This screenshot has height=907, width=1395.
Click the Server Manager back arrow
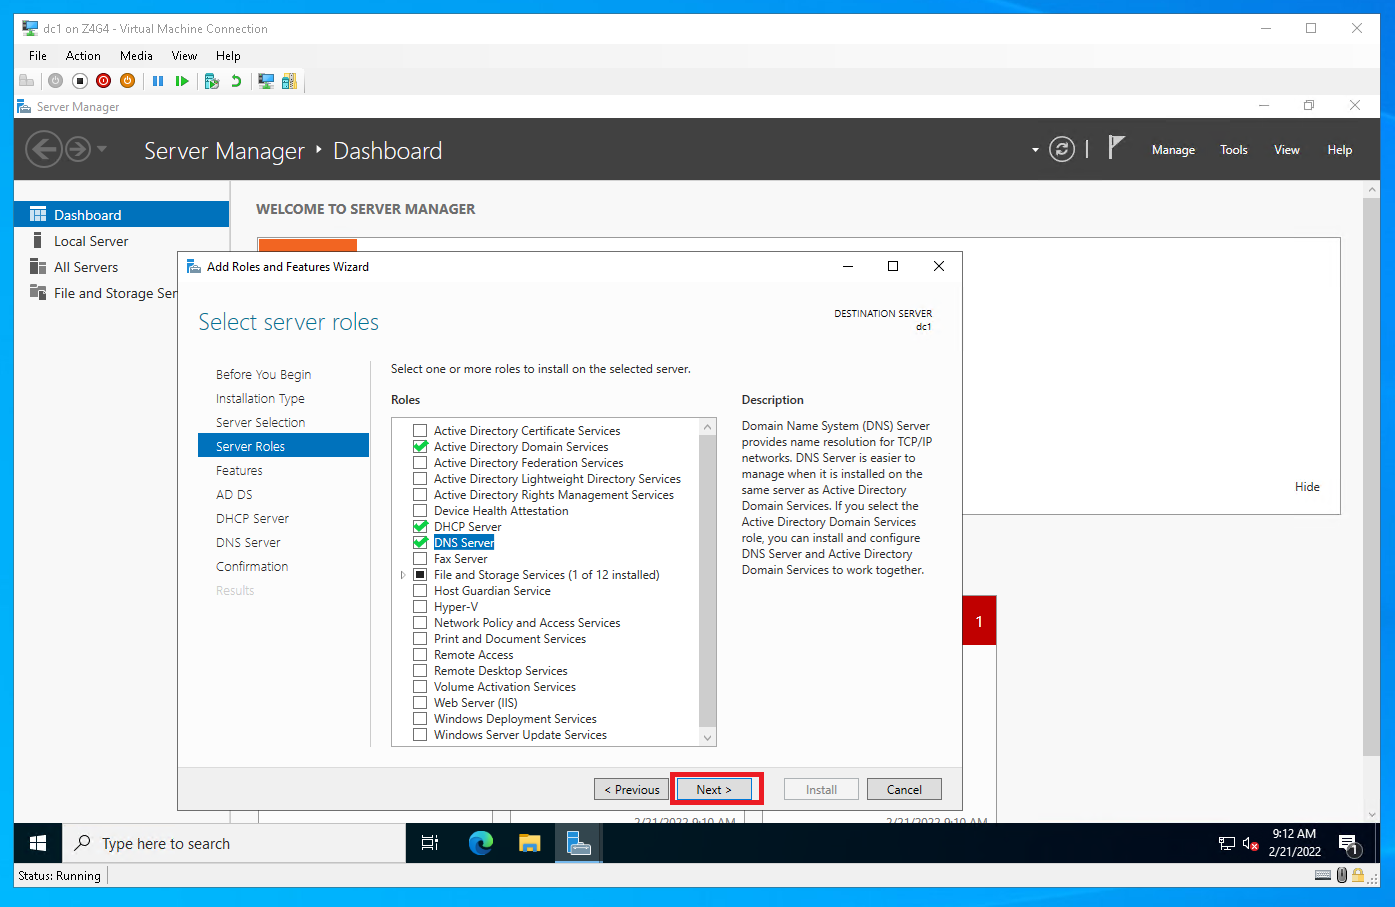point(43,150)
